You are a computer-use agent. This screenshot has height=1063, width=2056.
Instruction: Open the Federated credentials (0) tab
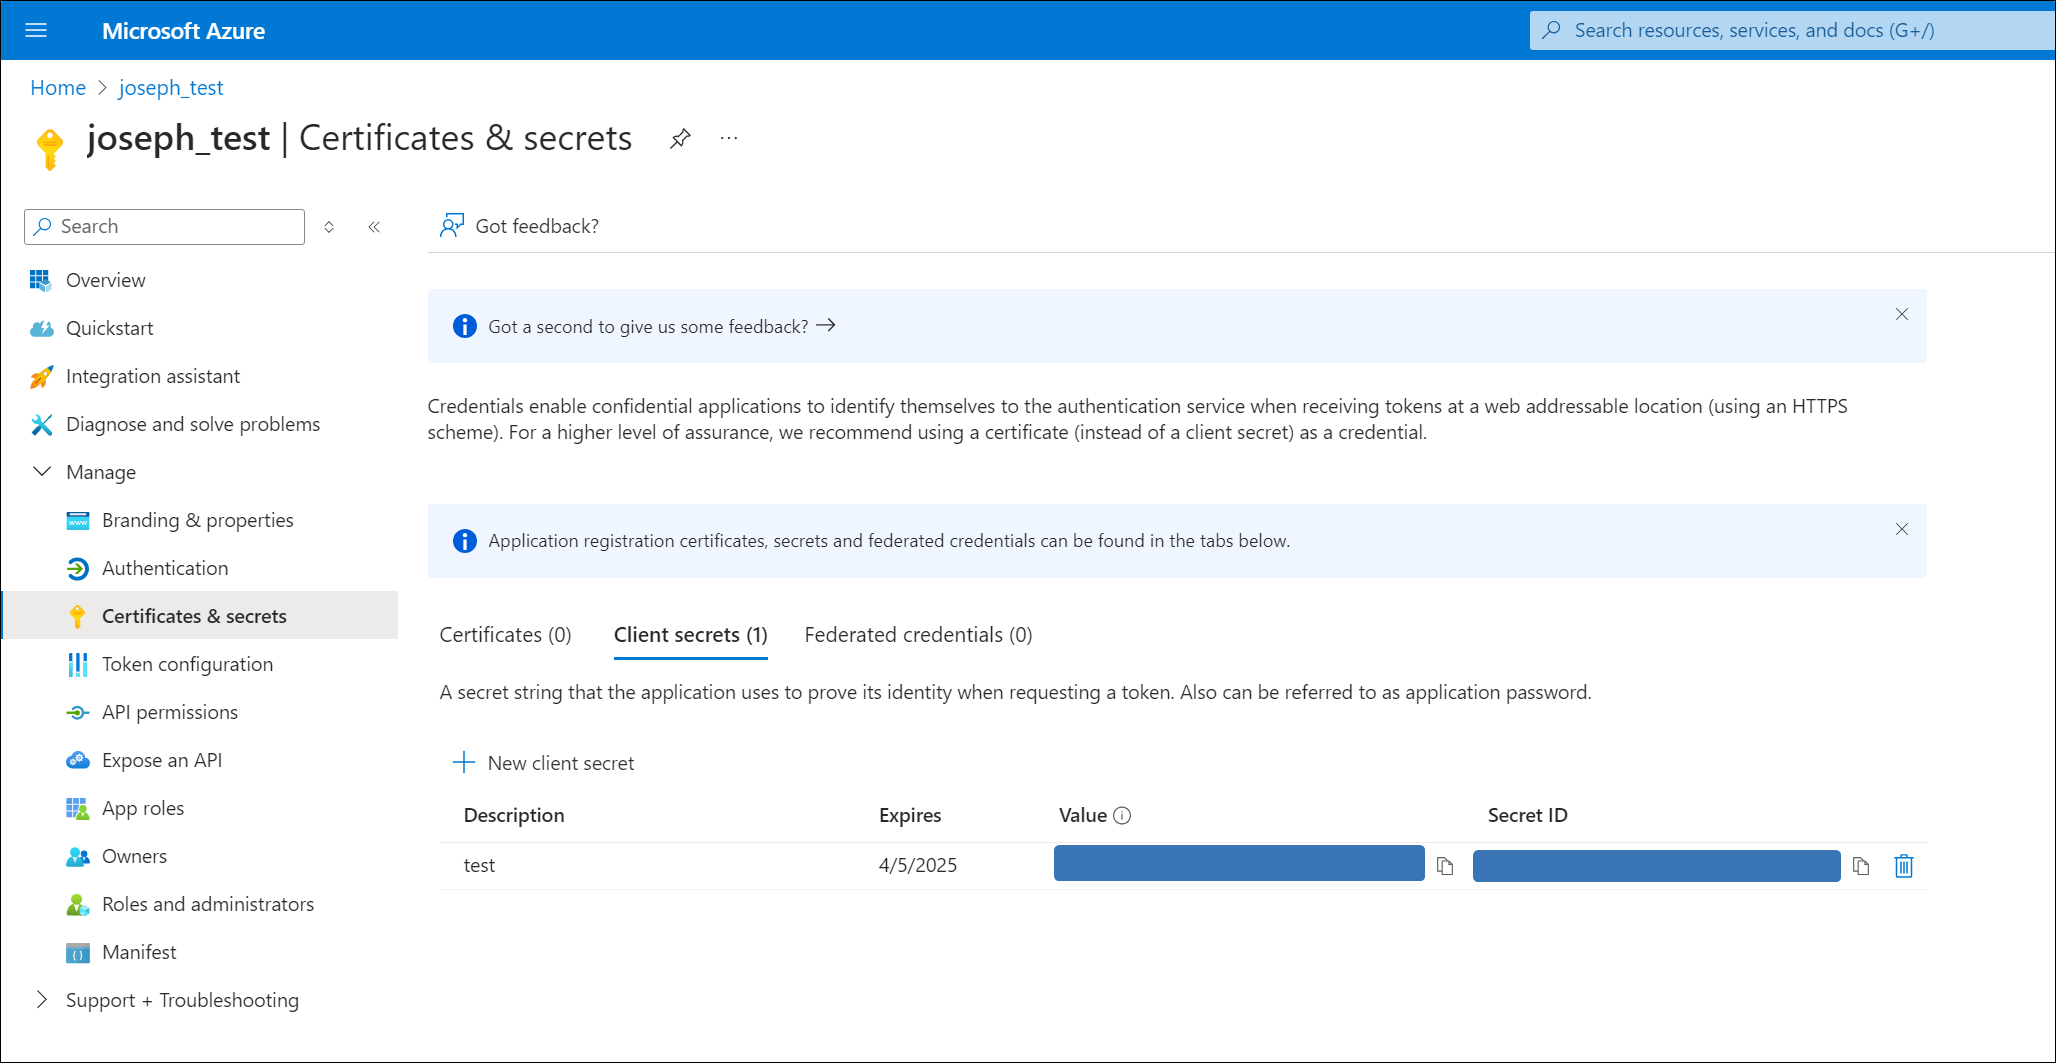[x=918, y=635]
